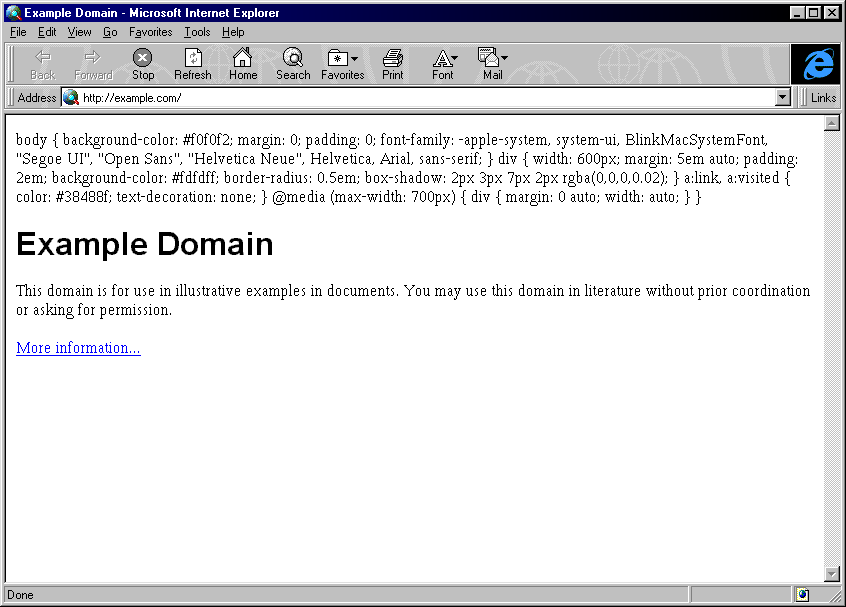The image size is (846, 607).
Task: Click the CSS text starting 'body { background-color'
Action: click(407, 168)
